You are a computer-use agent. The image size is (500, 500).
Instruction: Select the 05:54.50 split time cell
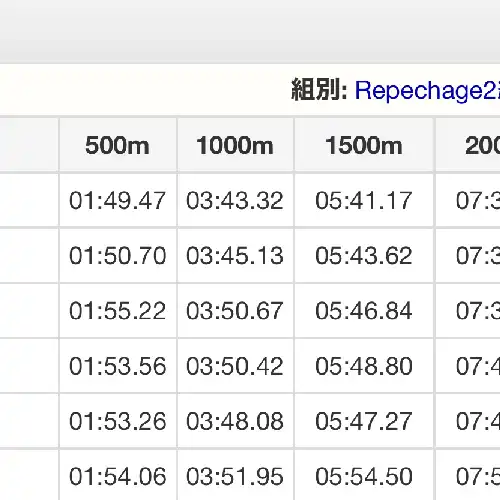pyautogui.click(x=364, y=476)
